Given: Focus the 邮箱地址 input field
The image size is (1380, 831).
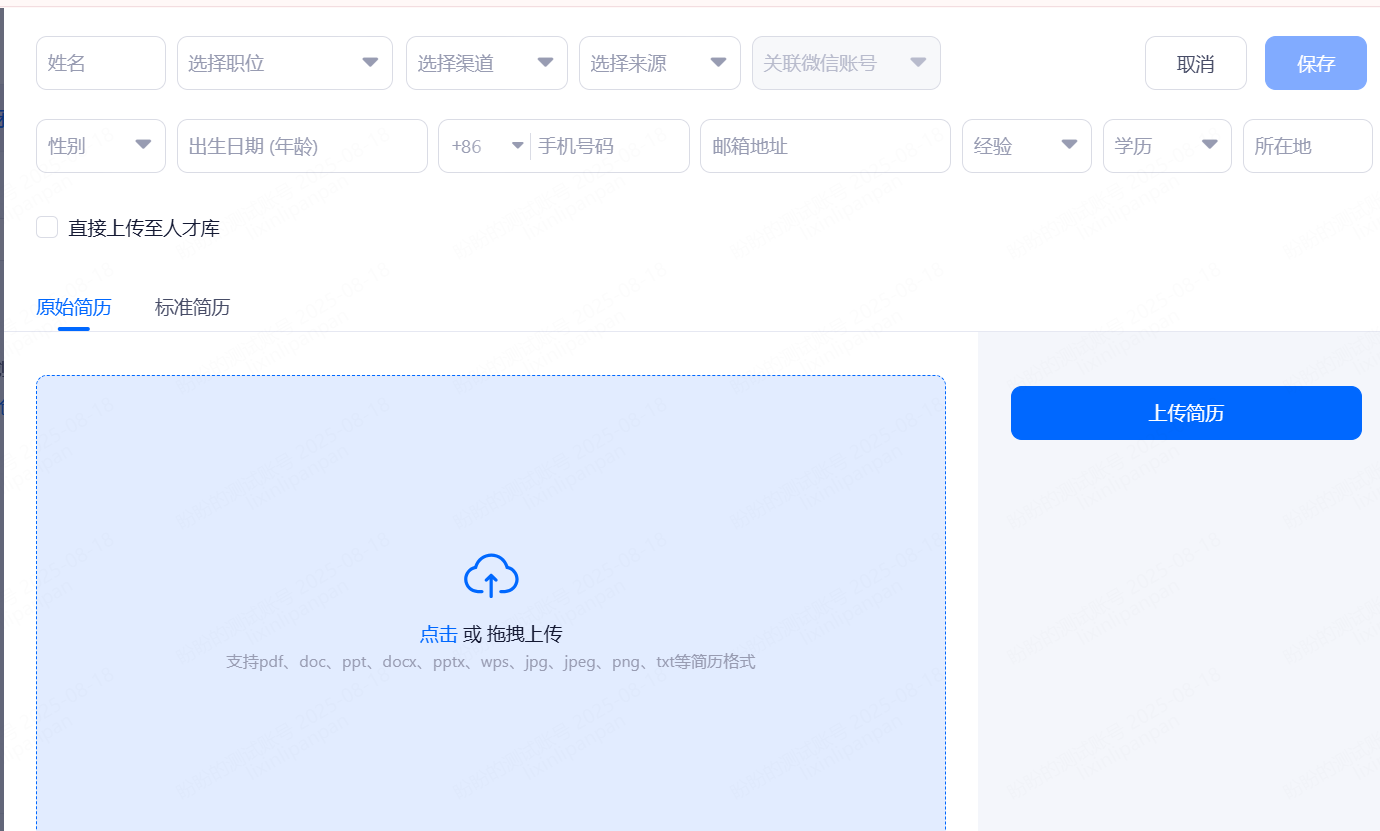Looking at the screenshot, I should [x=824, y=146].
